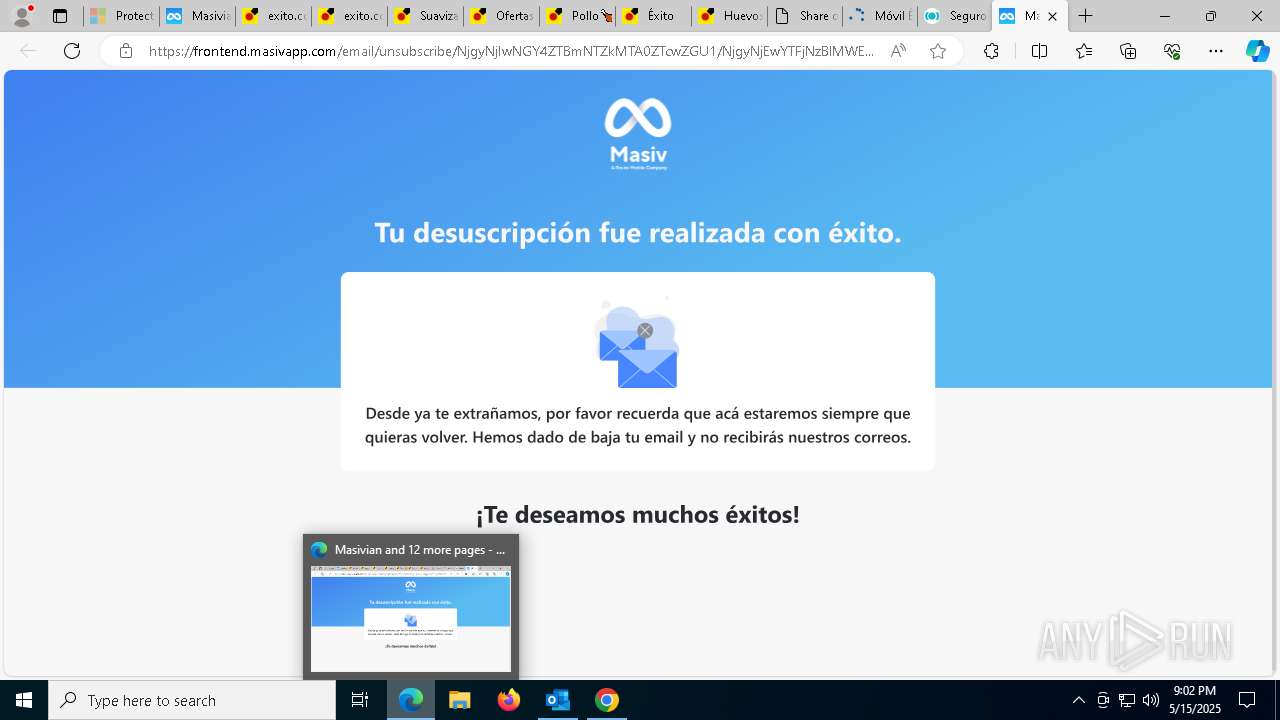The width and height of the screenshot is (1280, 720).
Task: Click the envelope unsubscribe illustration
Action: pos(637,343)
